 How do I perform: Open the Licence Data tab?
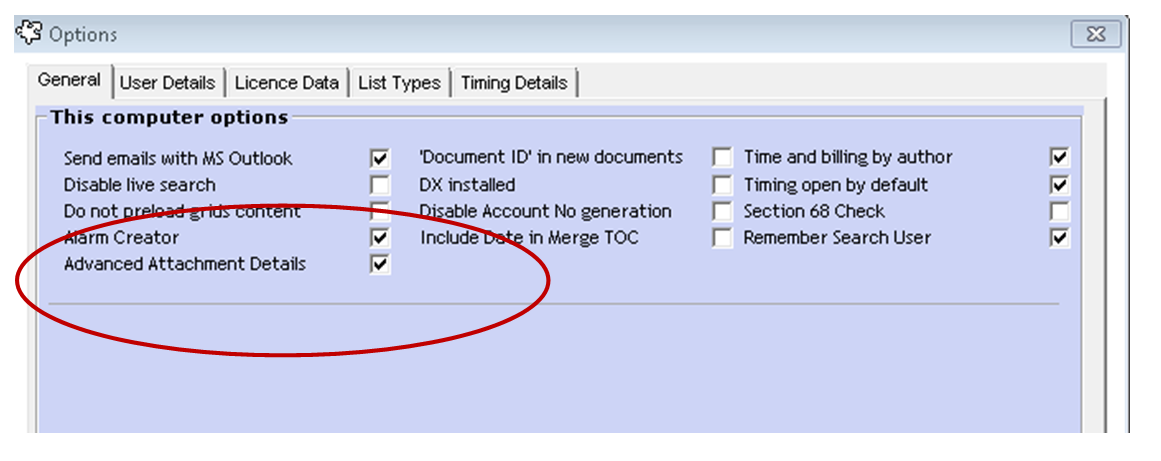287,83
